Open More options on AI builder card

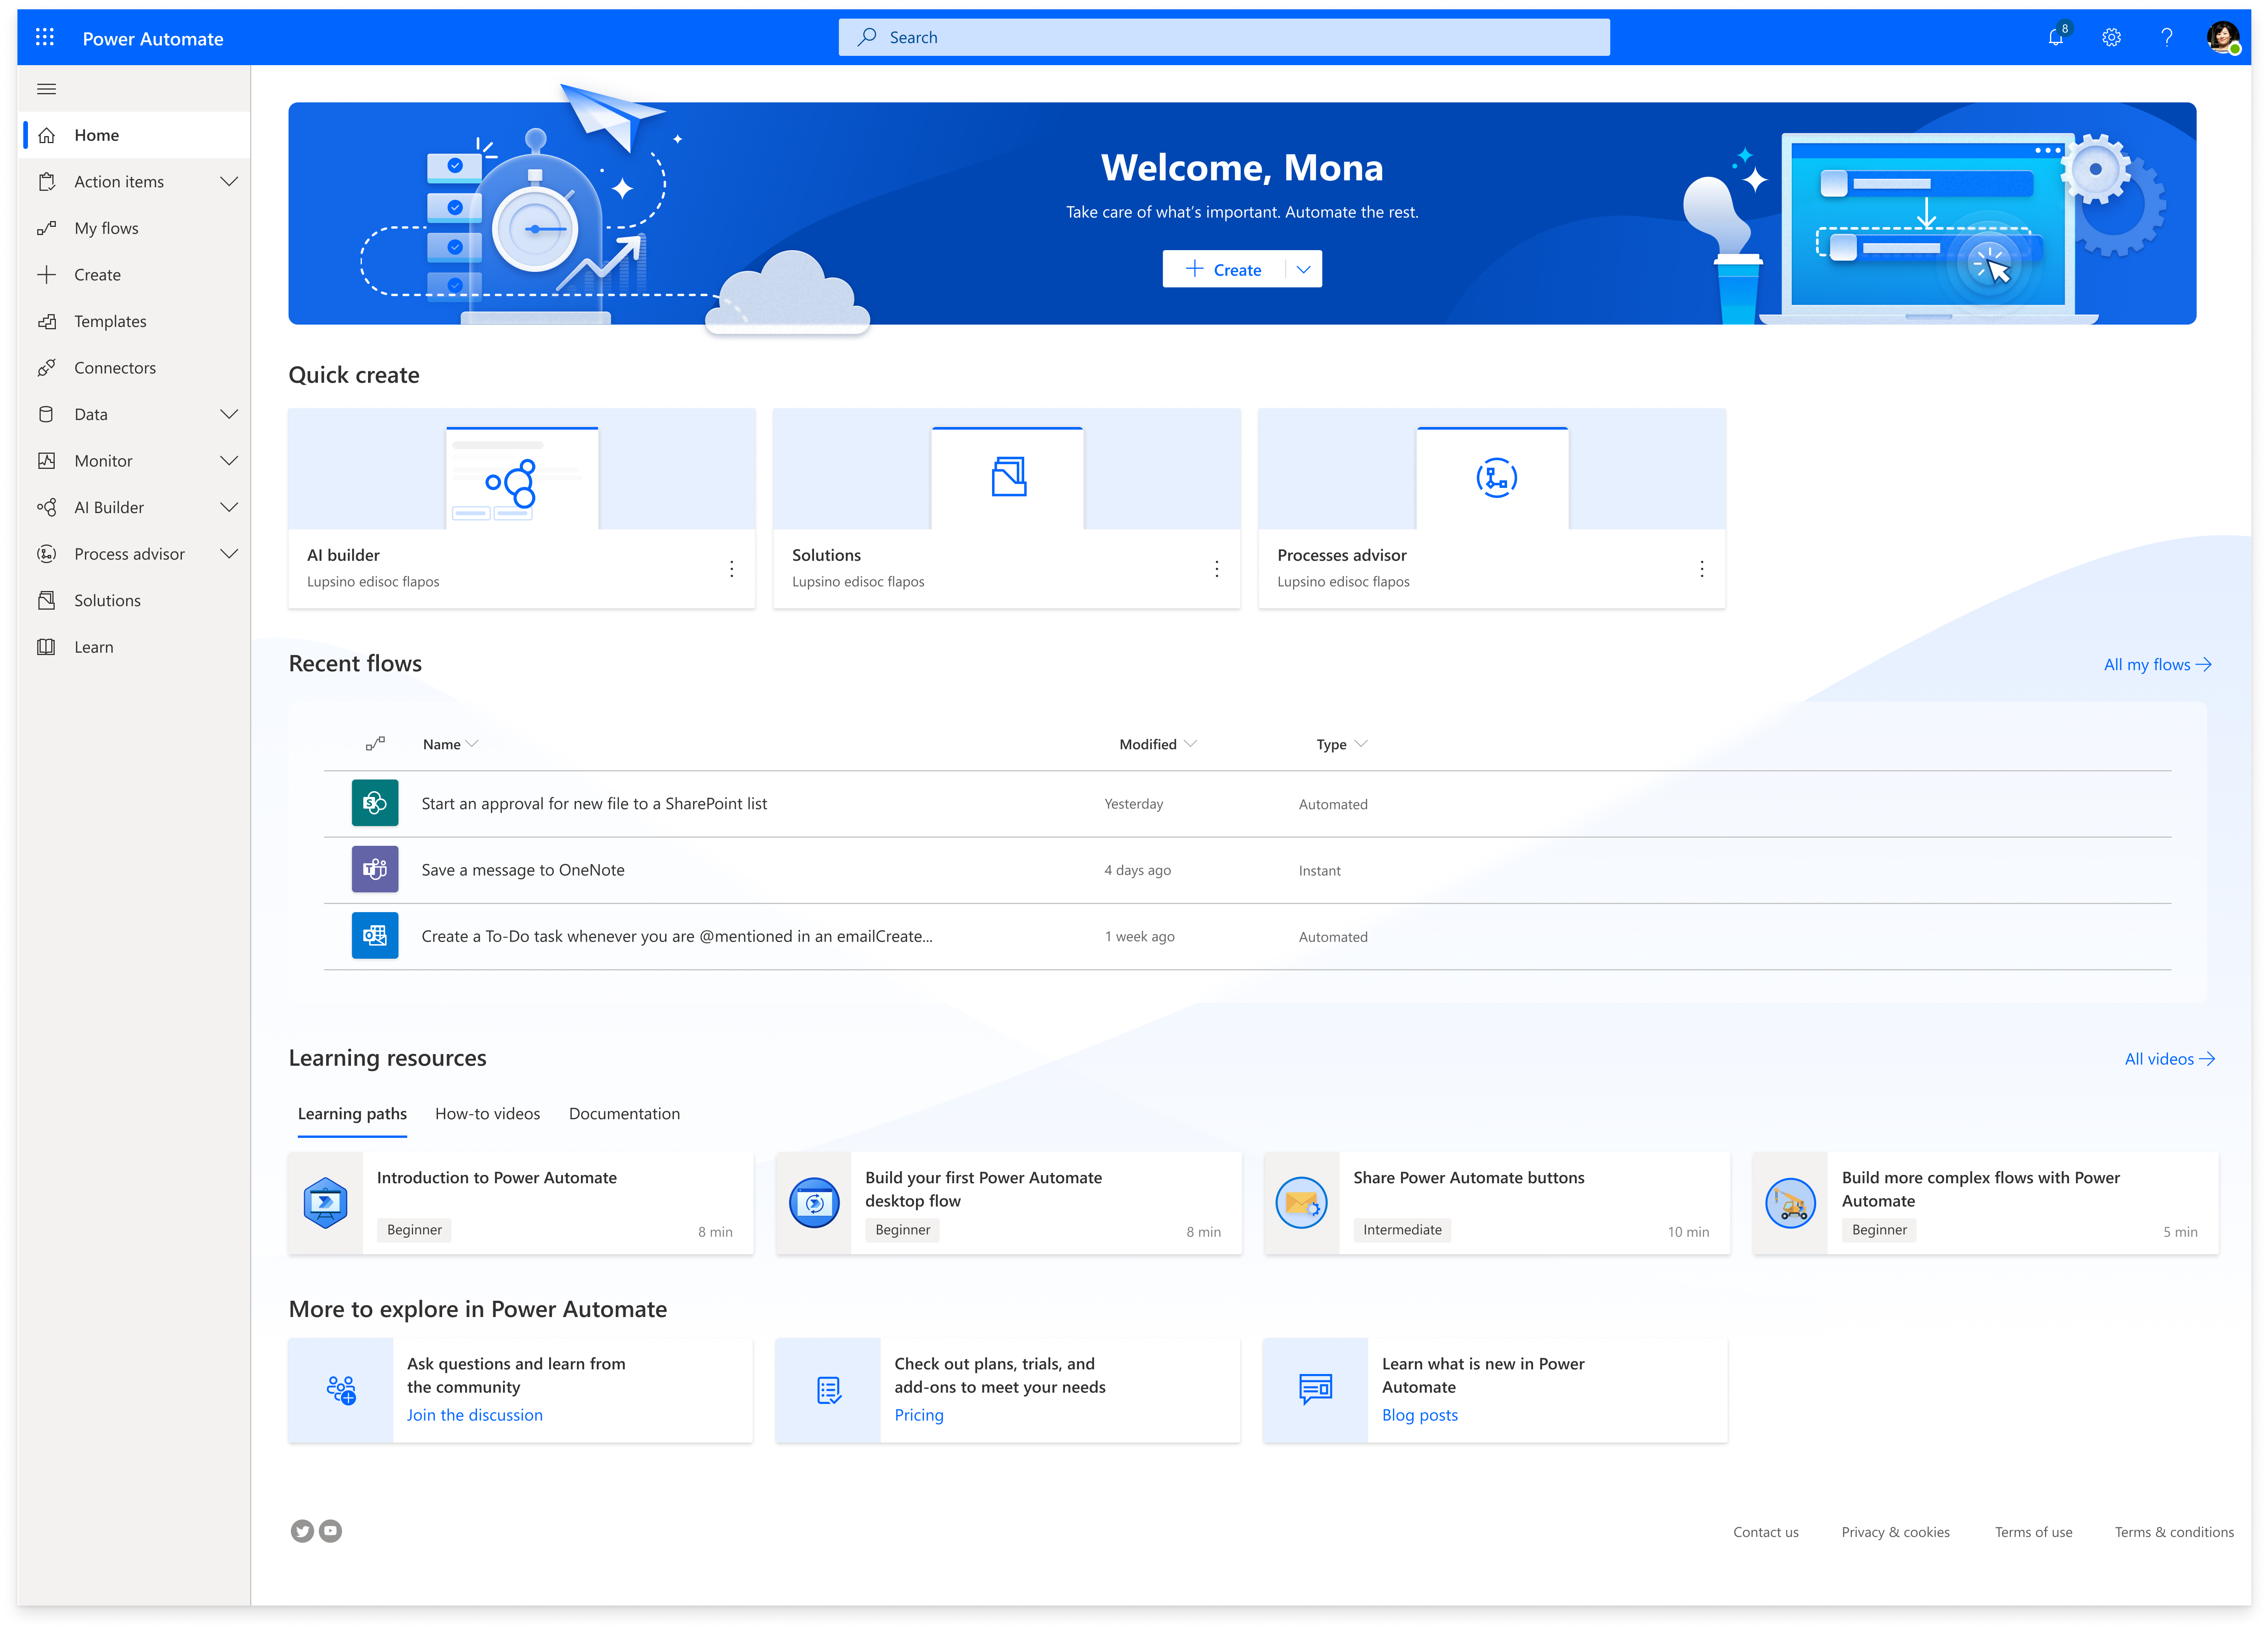coord(732,568)
